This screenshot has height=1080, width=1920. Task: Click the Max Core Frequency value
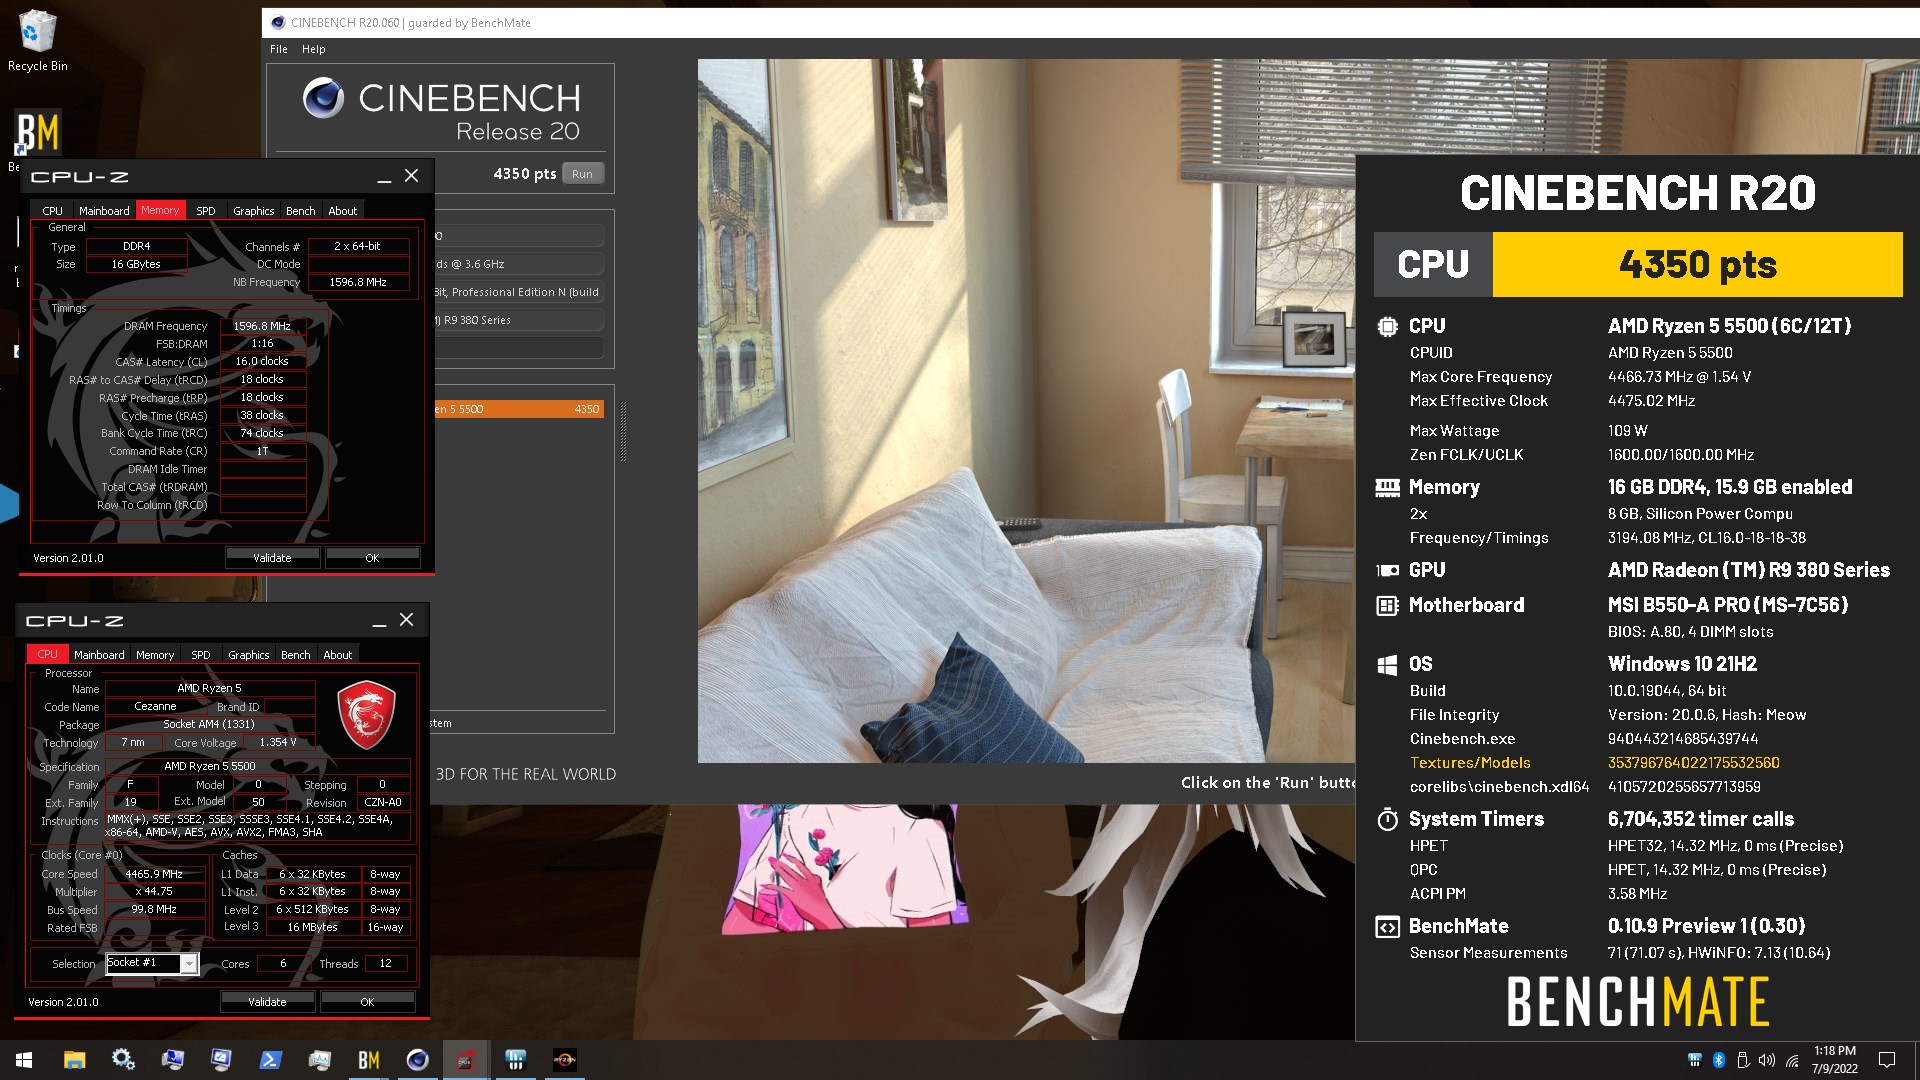1679,377
